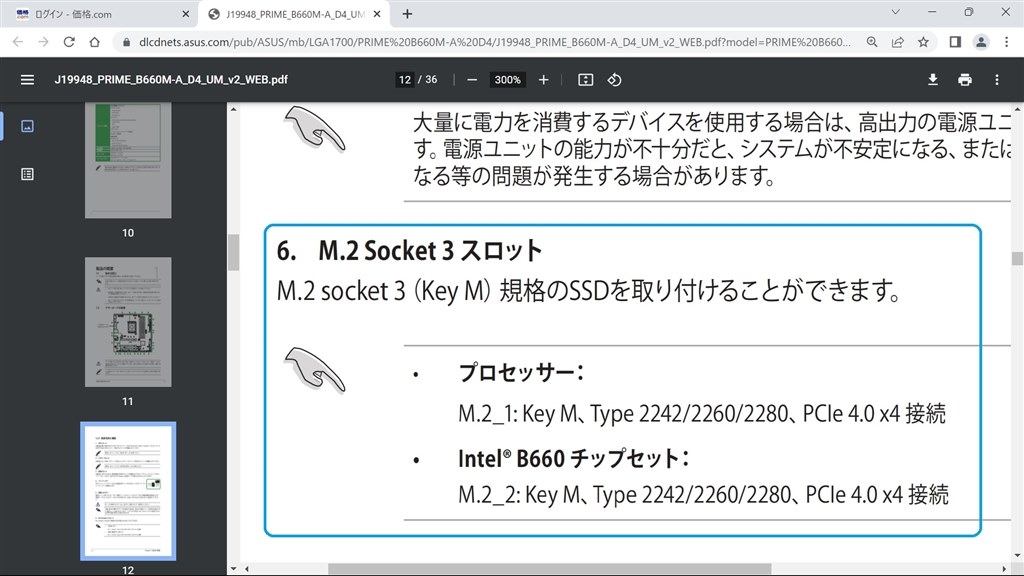The height and width of the screenshot is (576, 1024).
Task: Print the PDF document
Action: (965, 80)
